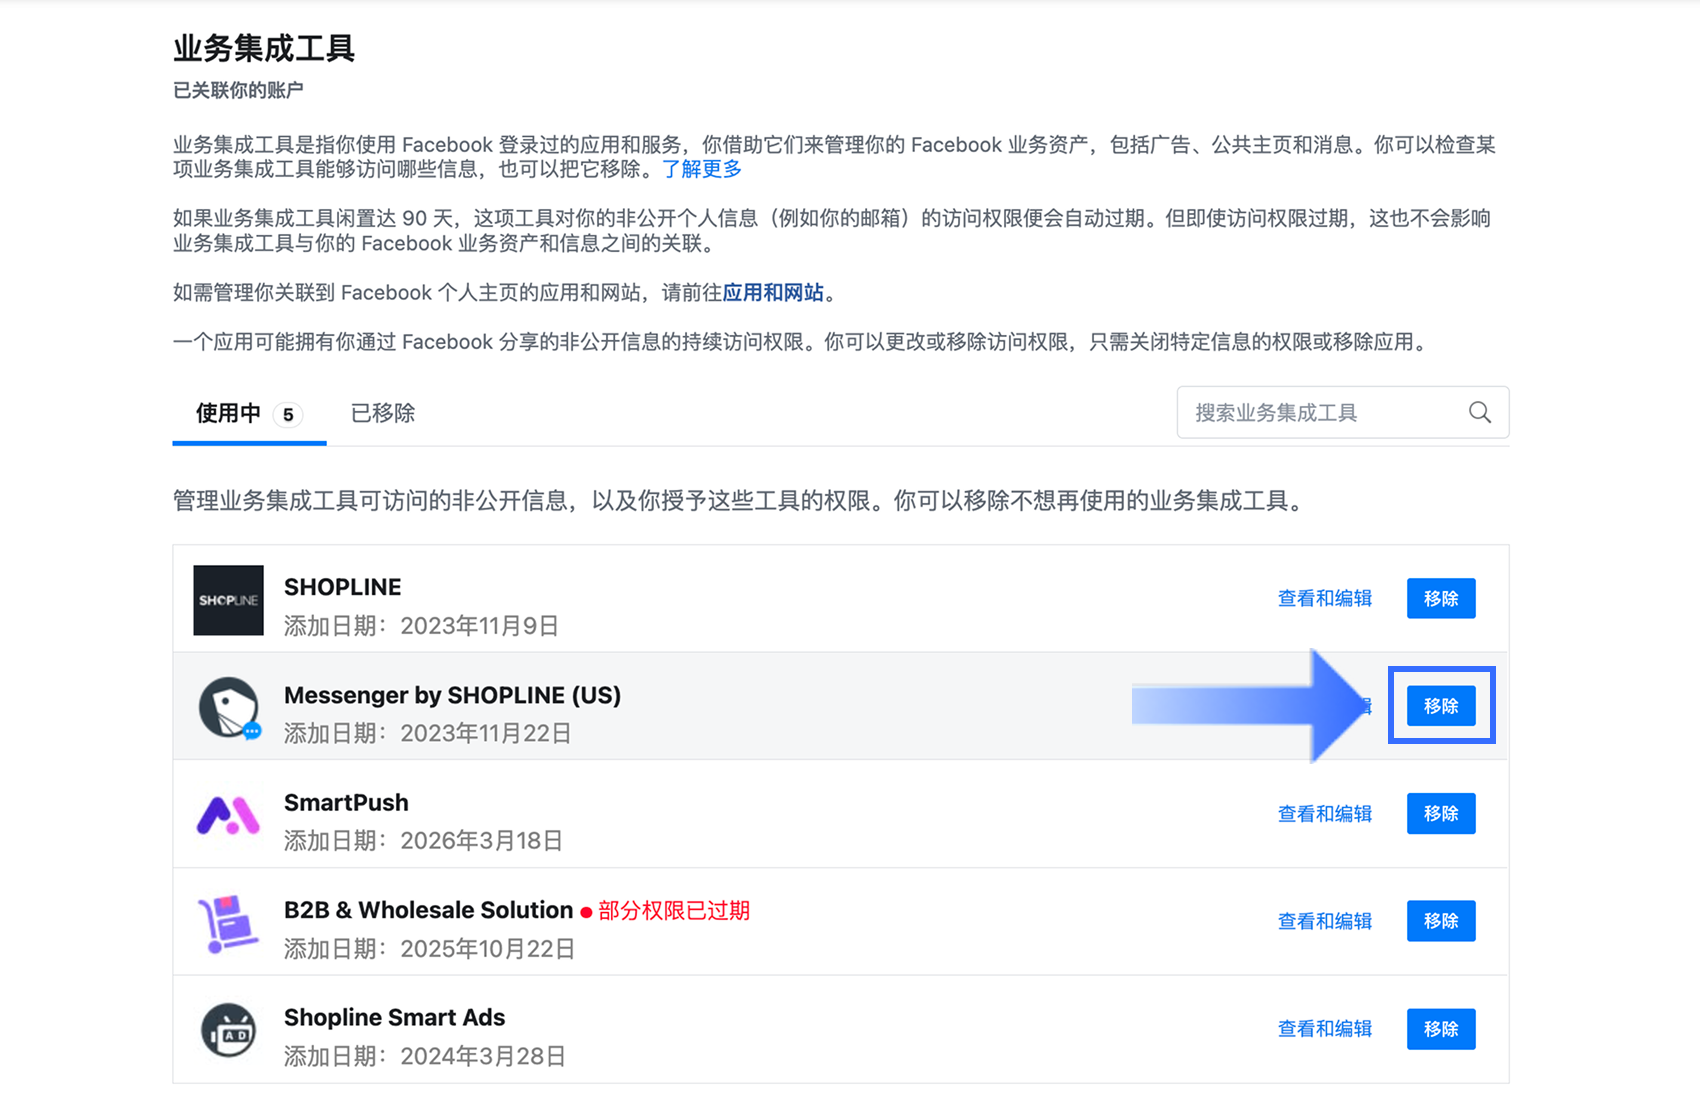Open 查看和编辑 for B2B & Wholesale Solution
1700x1116 pixels.
(1325, 921)
